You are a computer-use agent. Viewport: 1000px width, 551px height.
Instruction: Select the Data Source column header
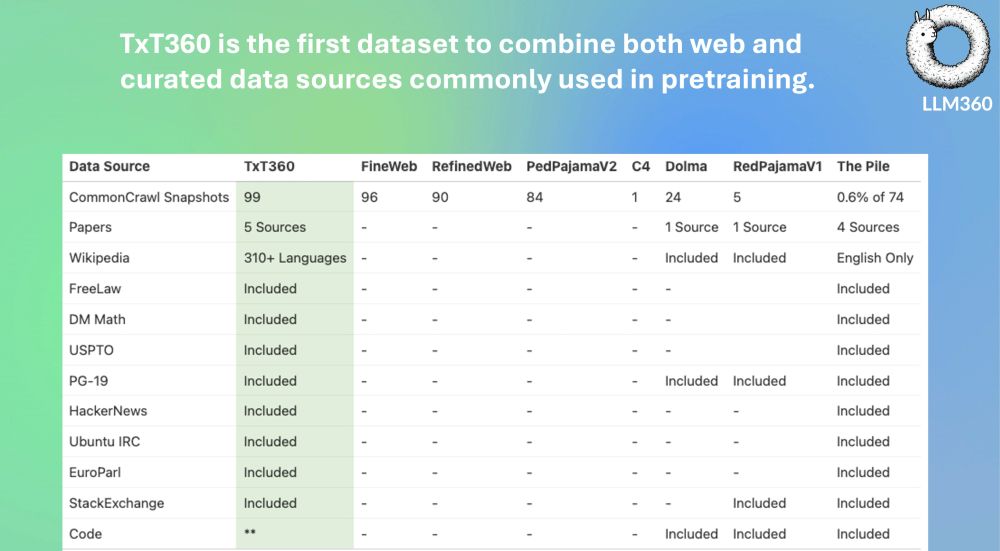[x=109, y=166]
